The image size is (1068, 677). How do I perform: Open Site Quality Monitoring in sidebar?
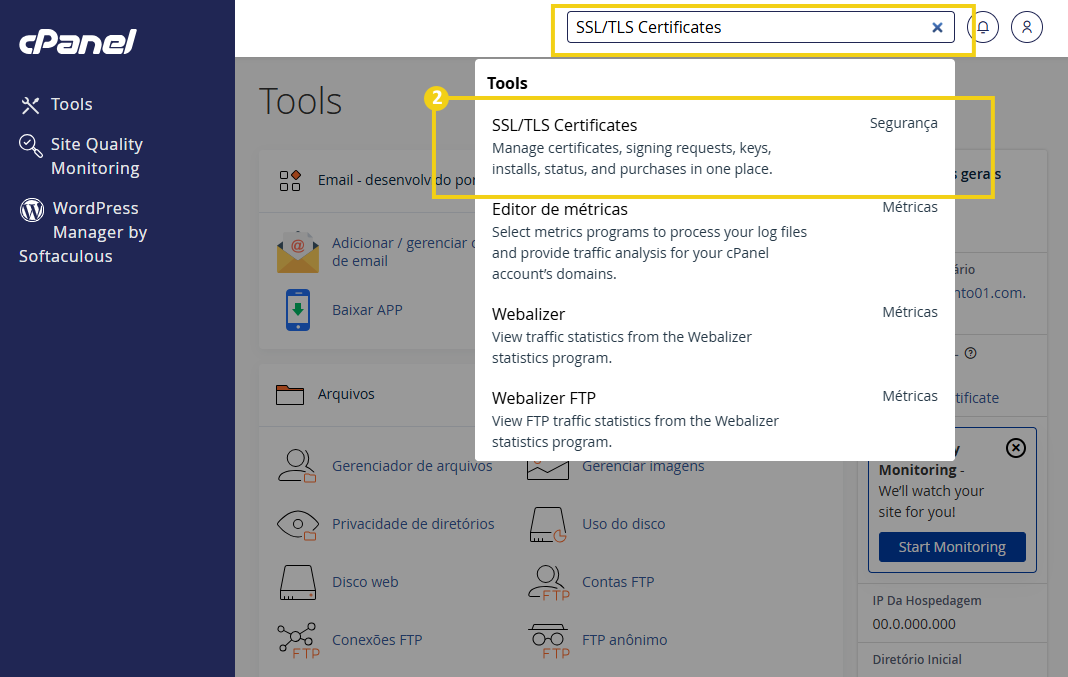click(96, 156)
